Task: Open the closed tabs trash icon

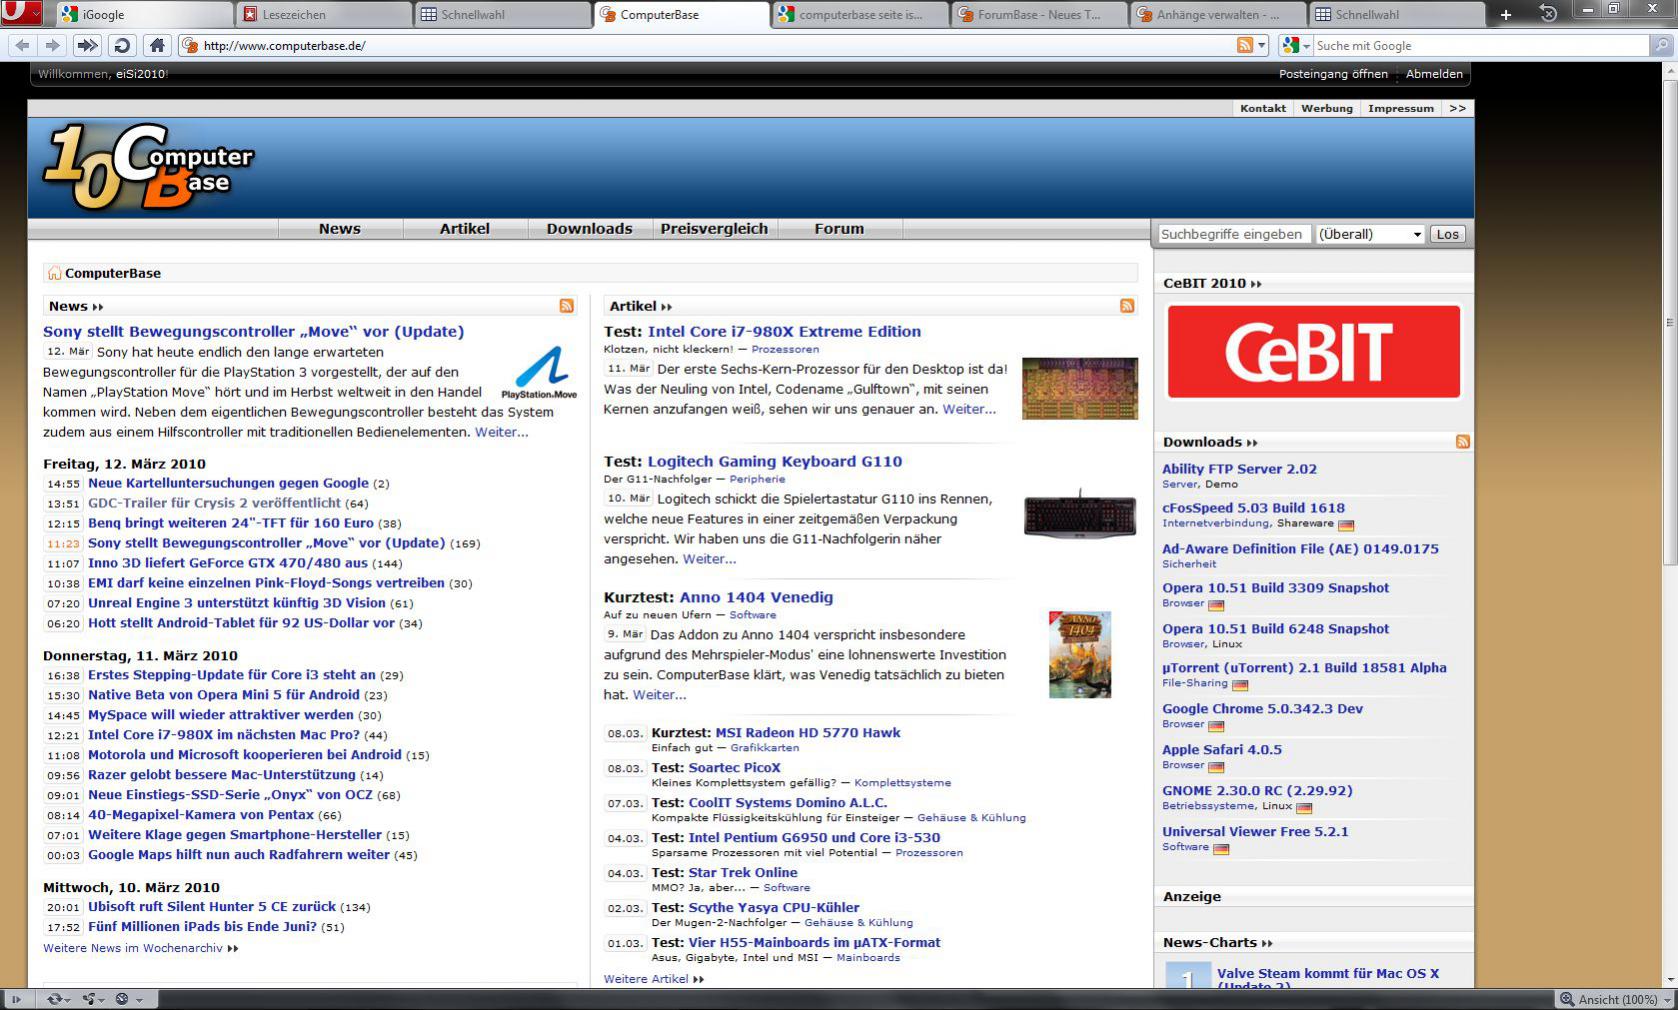Action: [1548, 14]
